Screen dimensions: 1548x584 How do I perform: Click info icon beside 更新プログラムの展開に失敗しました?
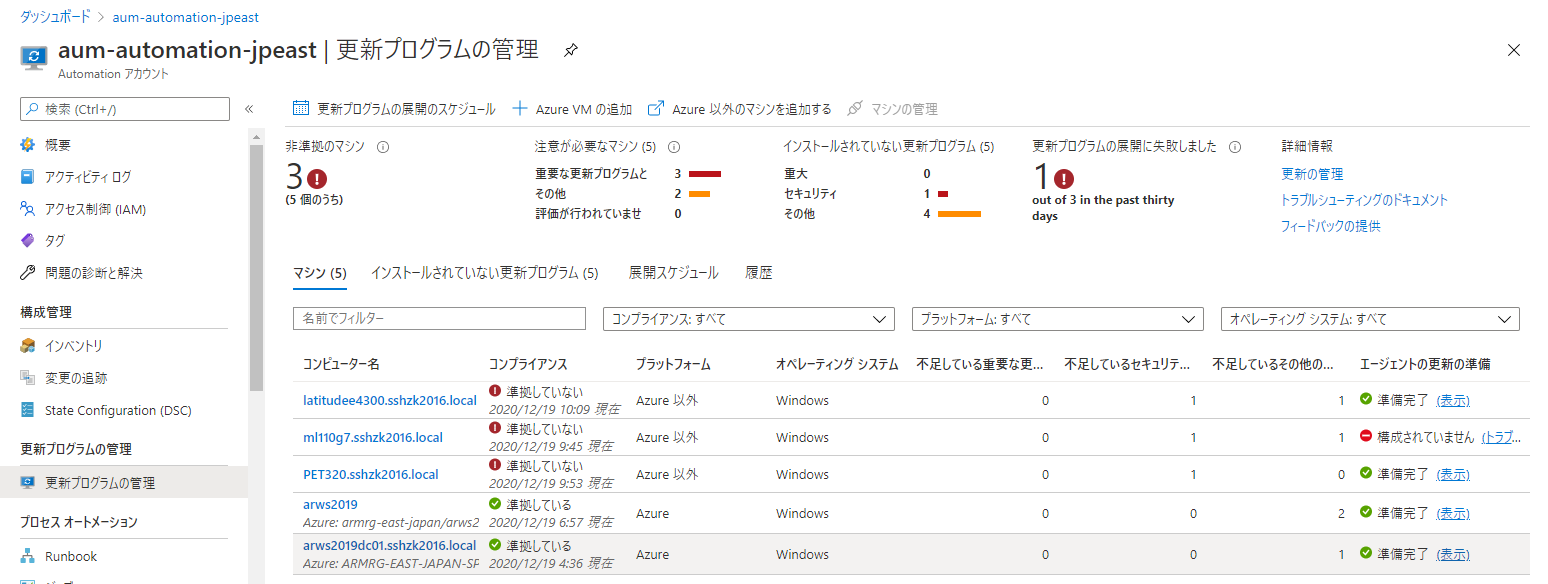point(1235,147)
